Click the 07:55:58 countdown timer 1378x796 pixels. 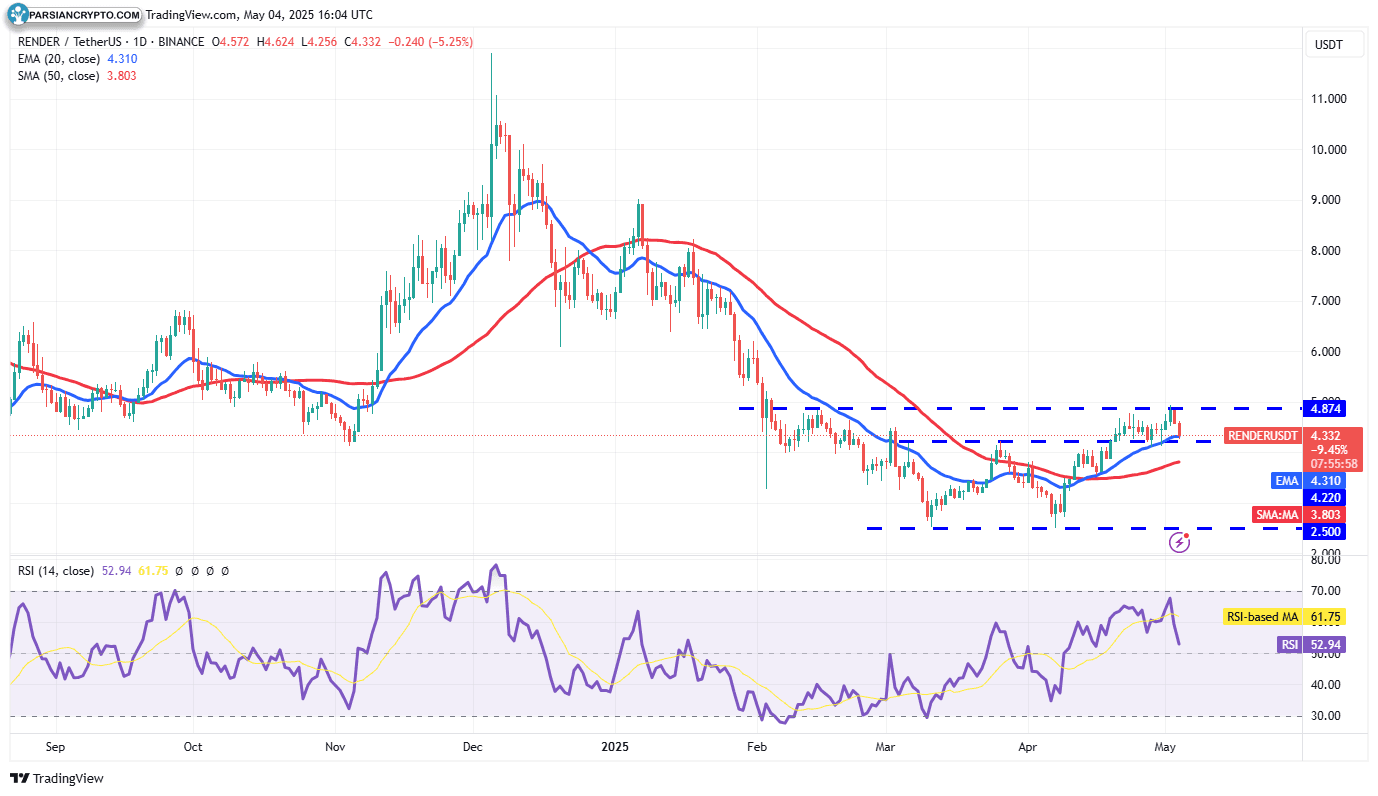point(1334,461)
